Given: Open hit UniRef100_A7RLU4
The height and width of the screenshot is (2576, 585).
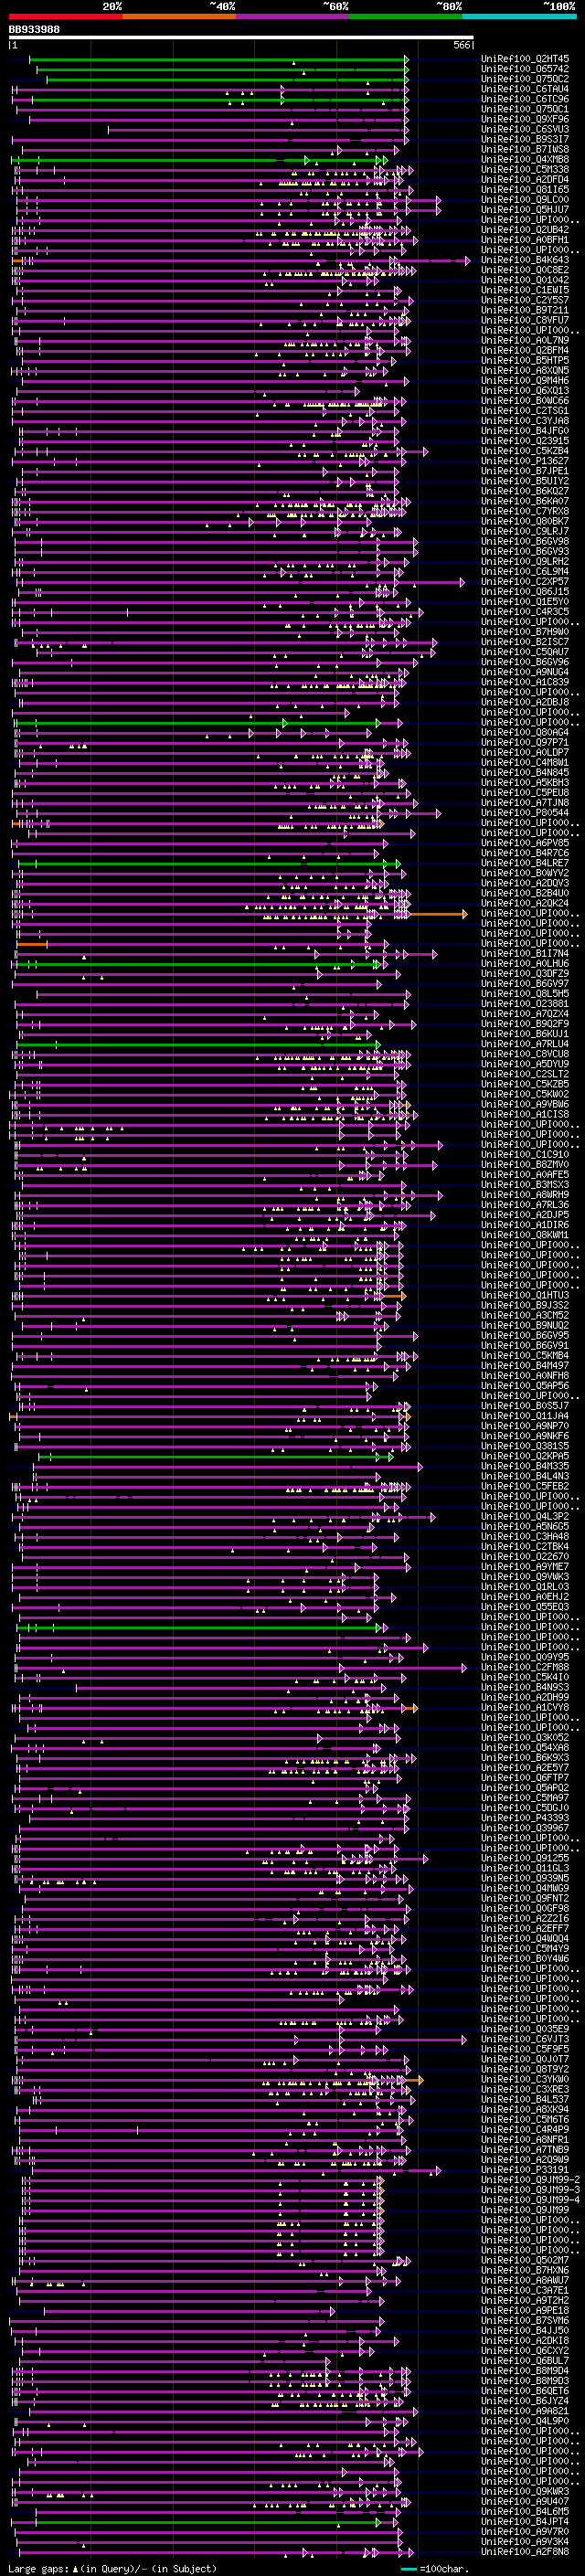Looking at the screenshot, I should (x=525, y=1044).
